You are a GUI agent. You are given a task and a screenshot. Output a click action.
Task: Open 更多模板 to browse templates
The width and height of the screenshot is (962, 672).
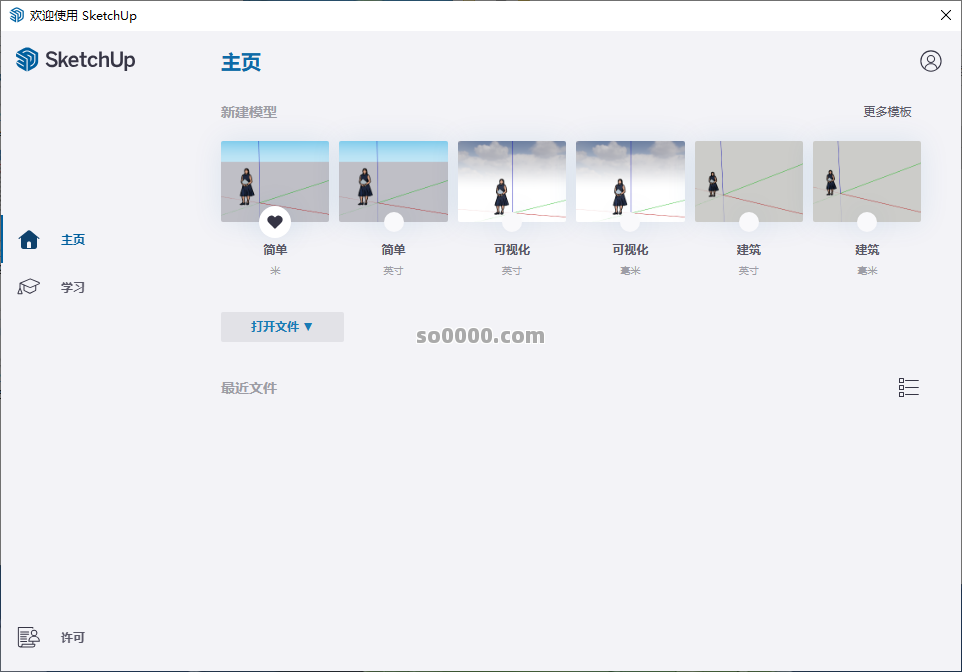(888, 111)
